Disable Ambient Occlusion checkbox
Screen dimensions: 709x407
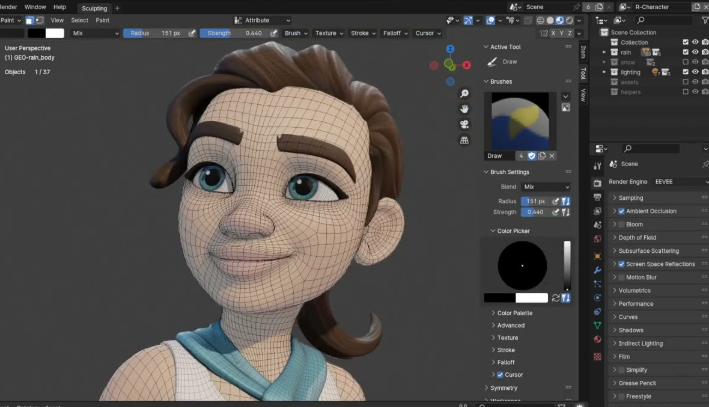point(622,211)
